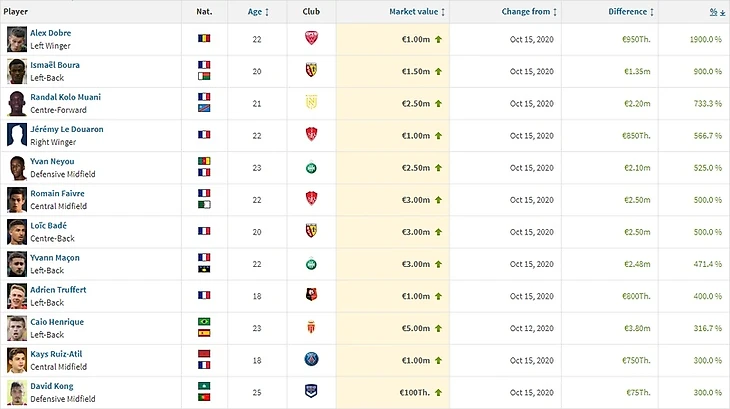Click Jérémy Le Douaron's placeholder portrait
The image size is (730, 409).
pos(16,134)
